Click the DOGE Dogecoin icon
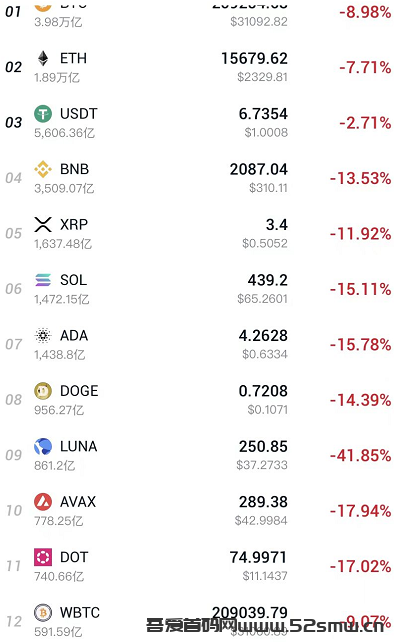 pyautogui.click(x=43, y=391)
